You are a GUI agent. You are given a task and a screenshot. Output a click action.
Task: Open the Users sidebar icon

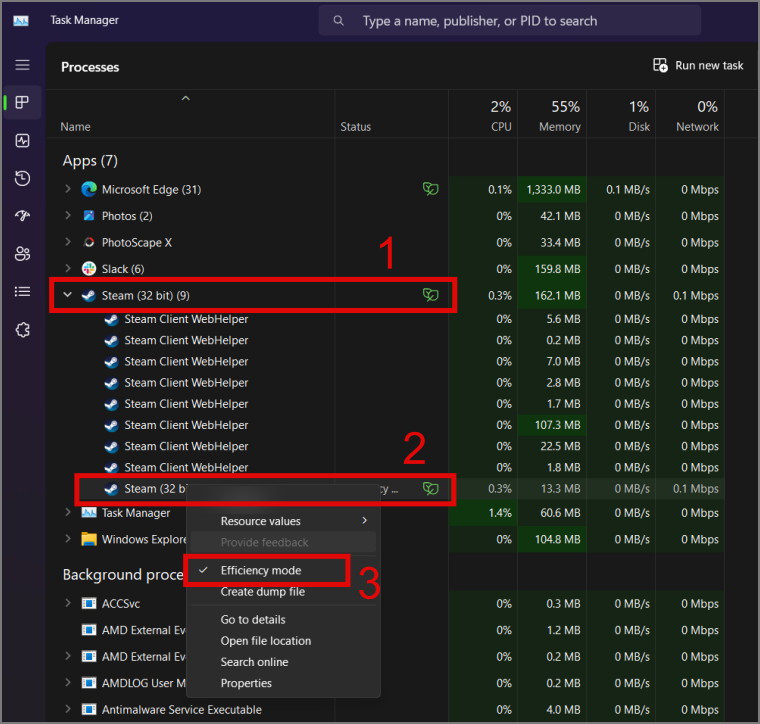click(22, 253)
